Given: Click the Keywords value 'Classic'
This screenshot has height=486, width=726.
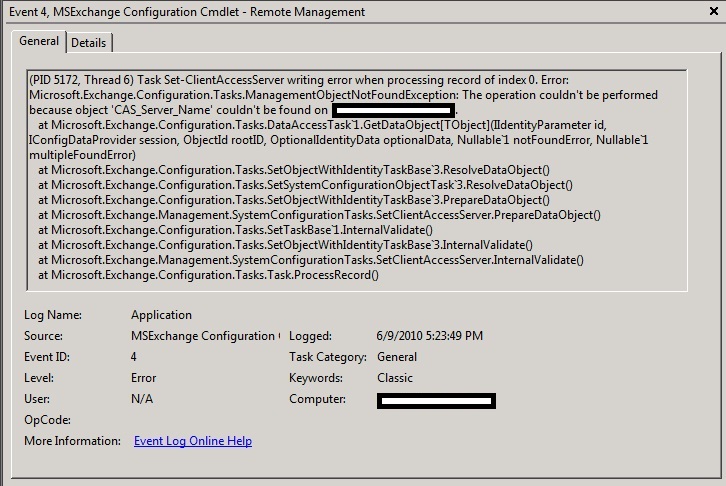Looking at the screenshot, I should pos(394,378).
